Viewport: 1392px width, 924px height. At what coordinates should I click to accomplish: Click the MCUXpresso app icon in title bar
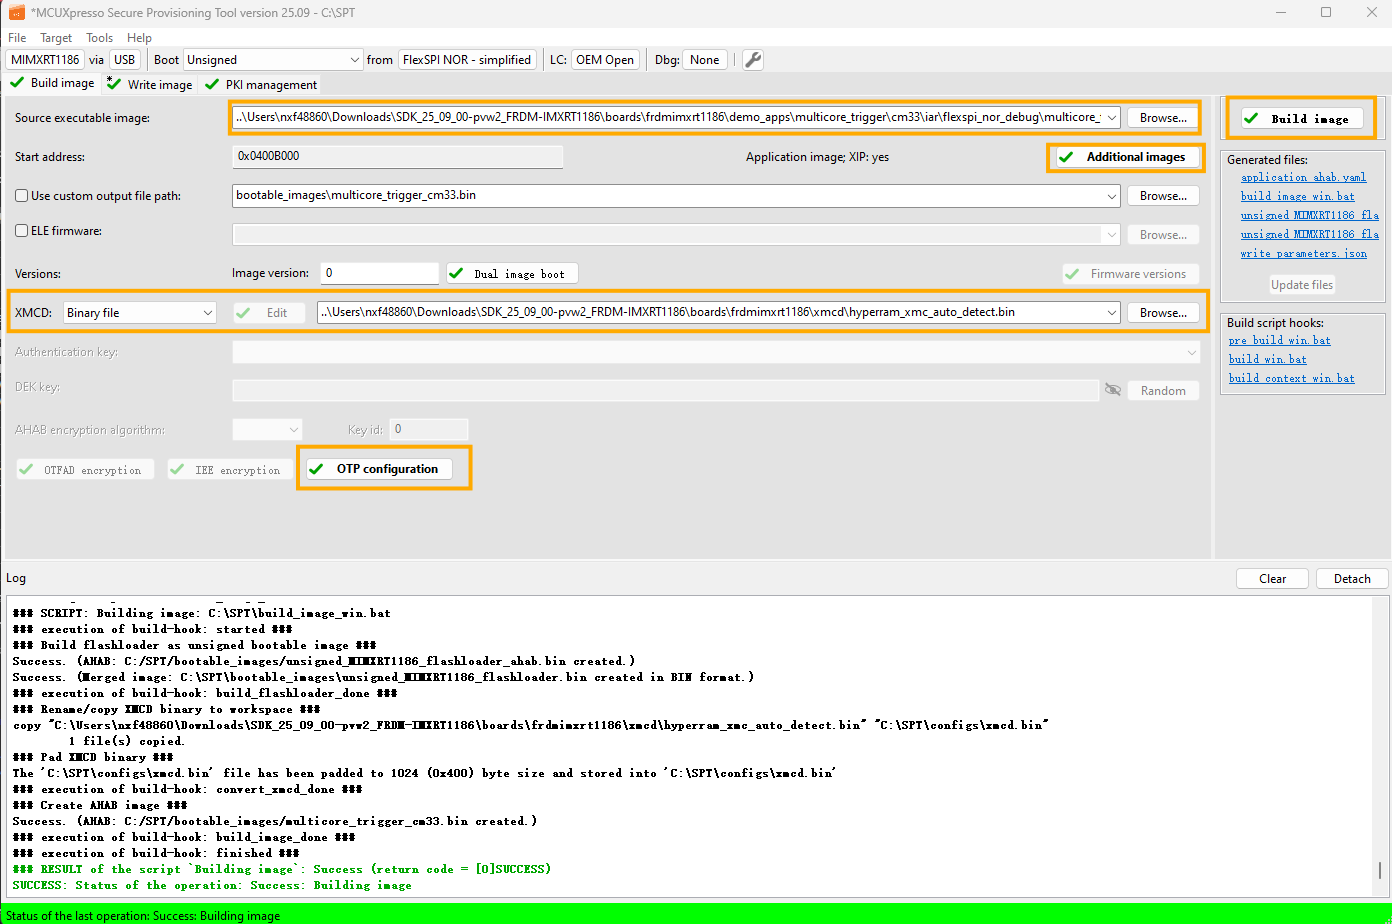(16, 12)
